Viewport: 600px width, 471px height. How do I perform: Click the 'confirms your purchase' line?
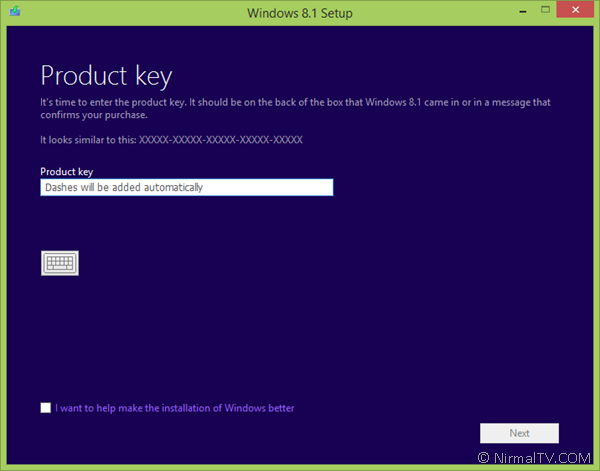click(94, 115)
